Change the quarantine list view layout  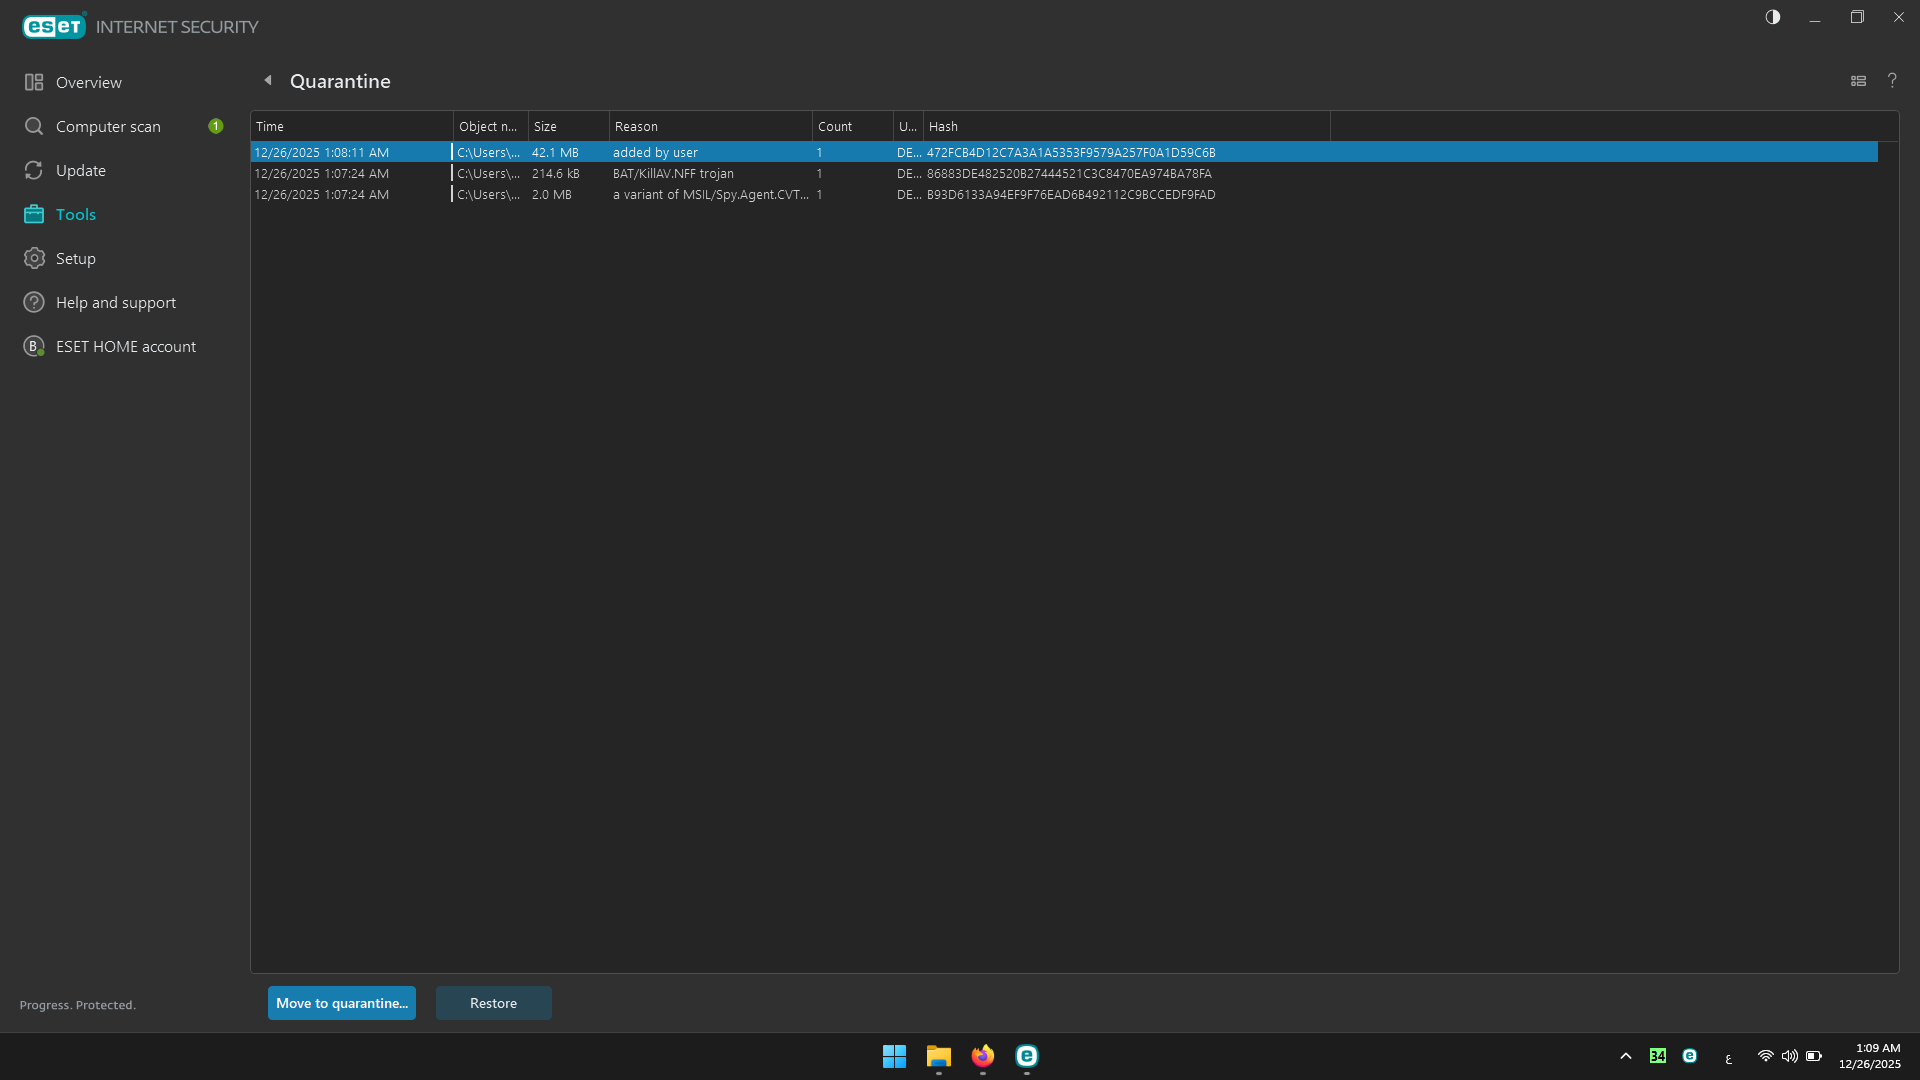tap(1858, 81)
